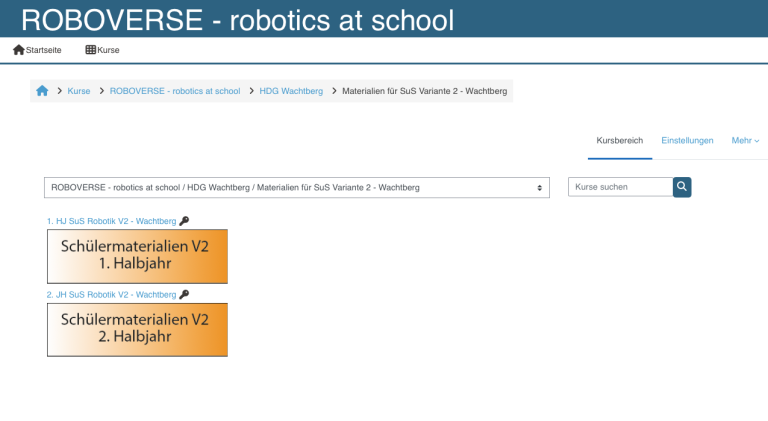
Task: Open the course category dropdown
Action: pos(297,188)
